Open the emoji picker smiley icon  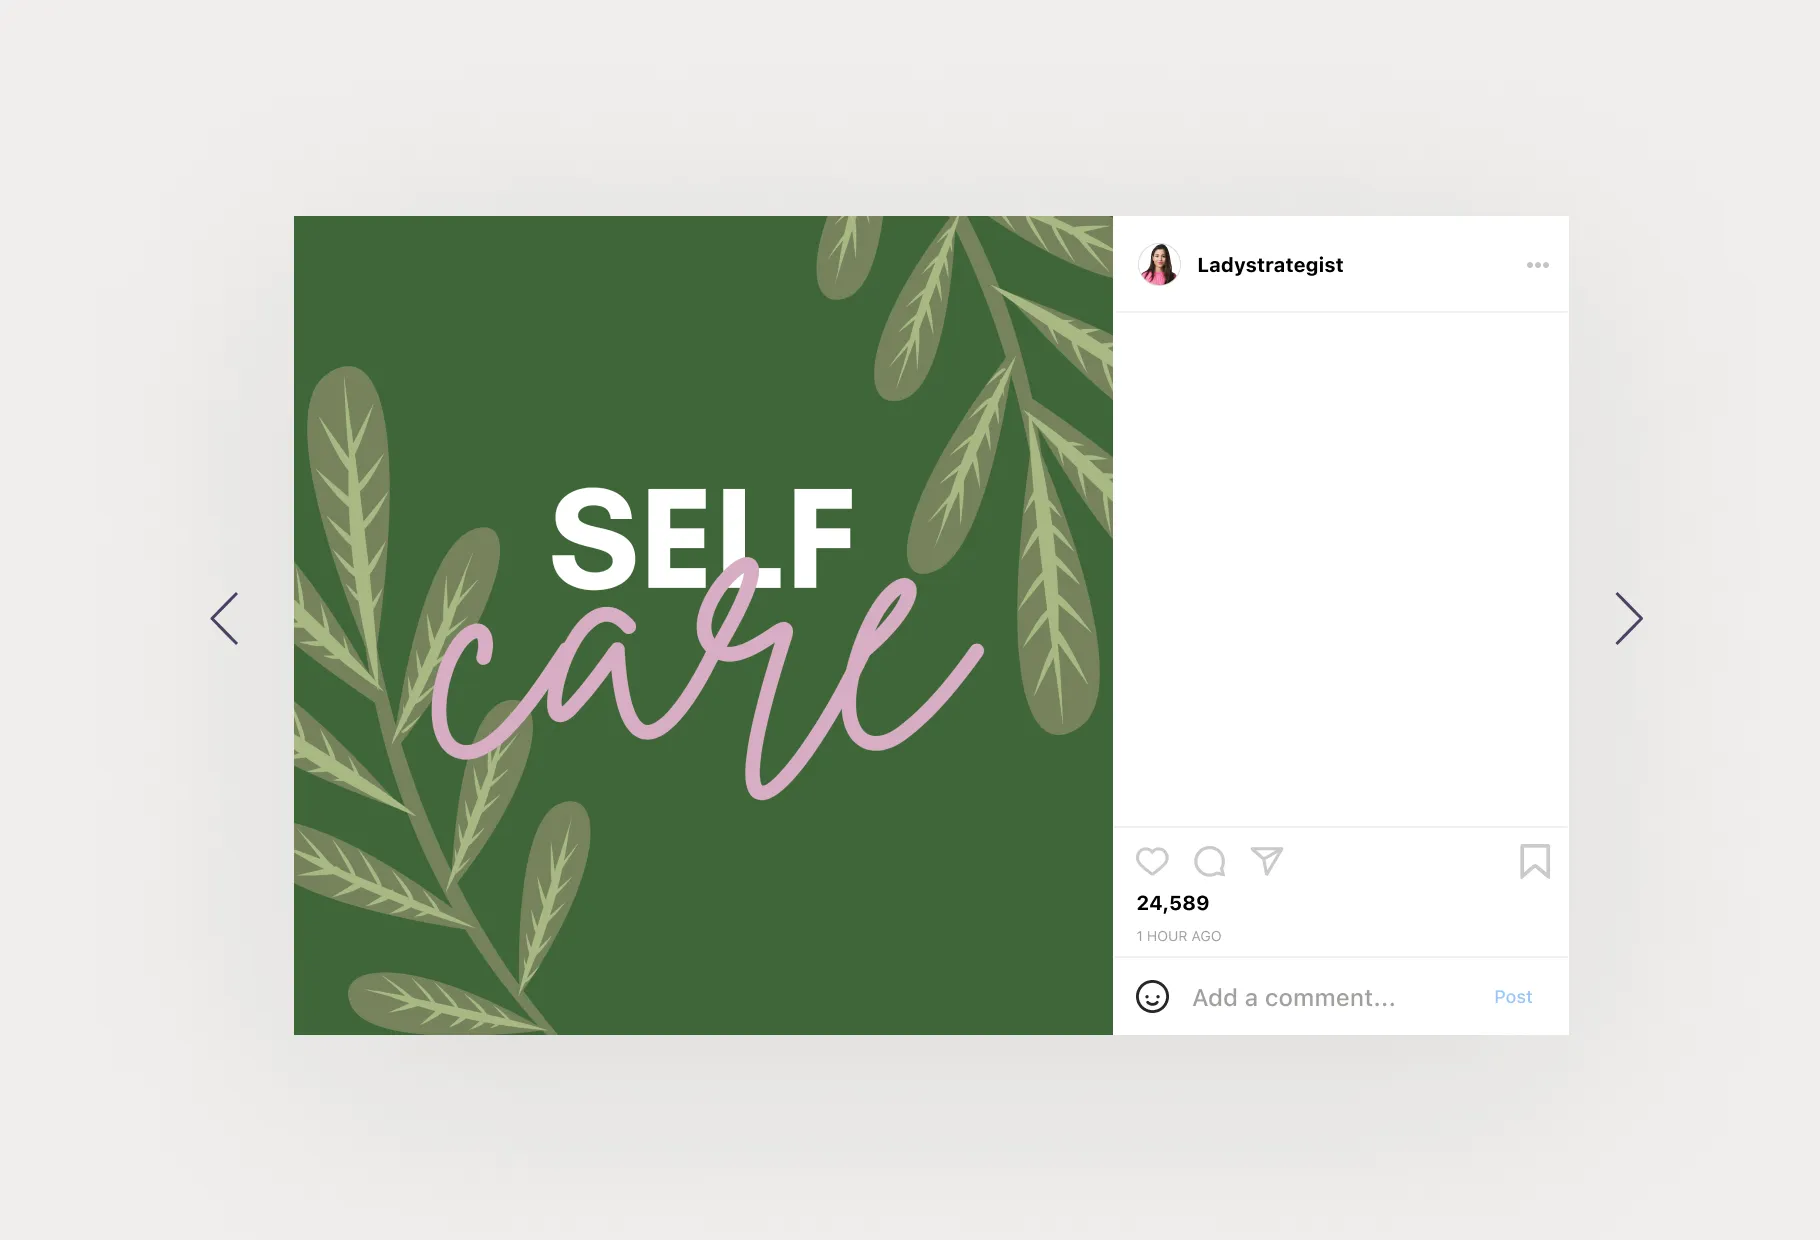pos(1152,997)
